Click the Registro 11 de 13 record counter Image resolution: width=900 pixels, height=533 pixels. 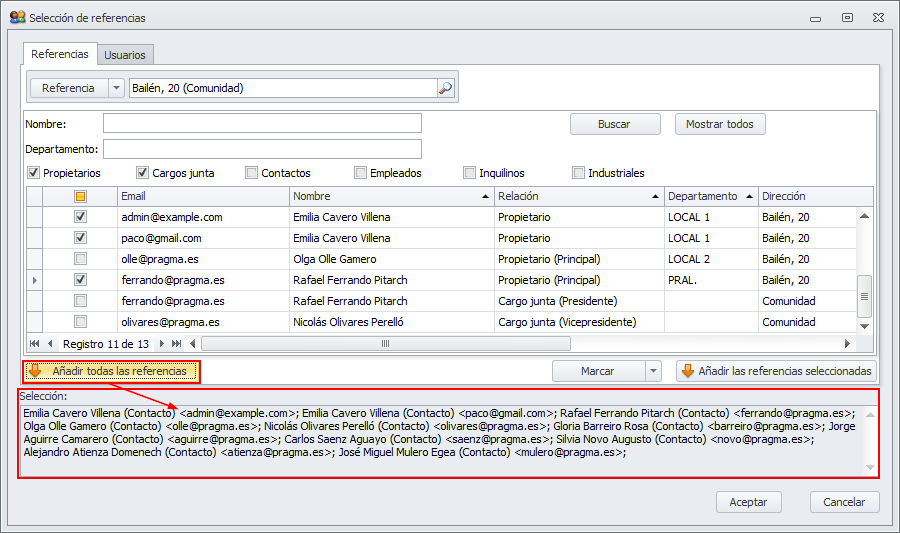point(106,344)
